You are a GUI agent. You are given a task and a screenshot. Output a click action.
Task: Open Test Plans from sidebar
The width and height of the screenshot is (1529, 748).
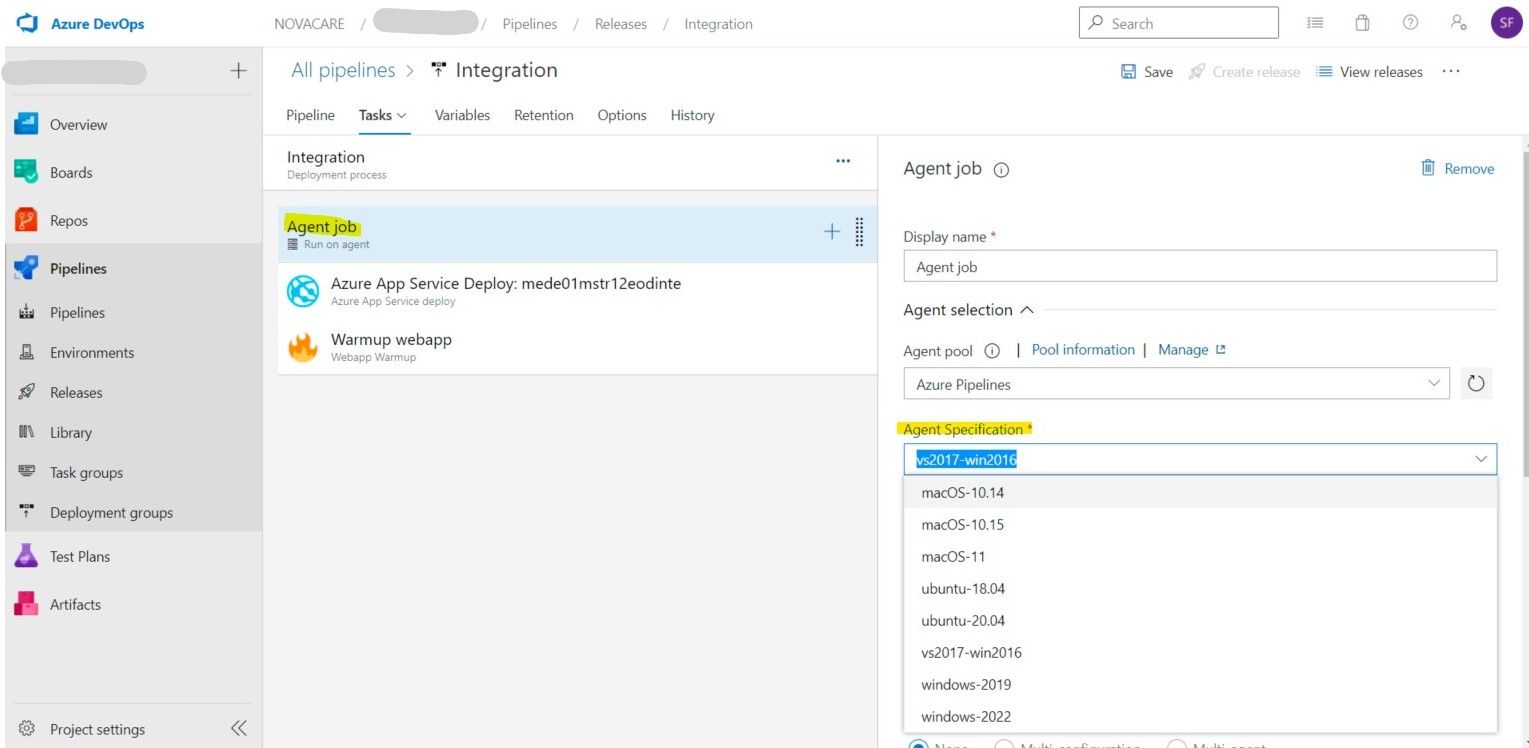(80, 556)
